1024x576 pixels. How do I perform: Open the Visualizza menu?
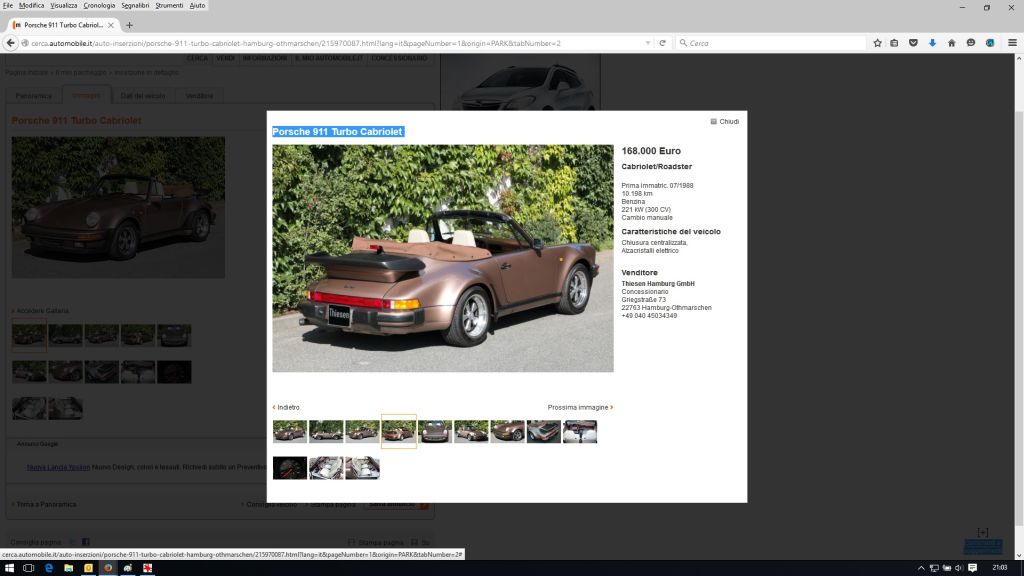pyautogui.click(x=64, y=5)
